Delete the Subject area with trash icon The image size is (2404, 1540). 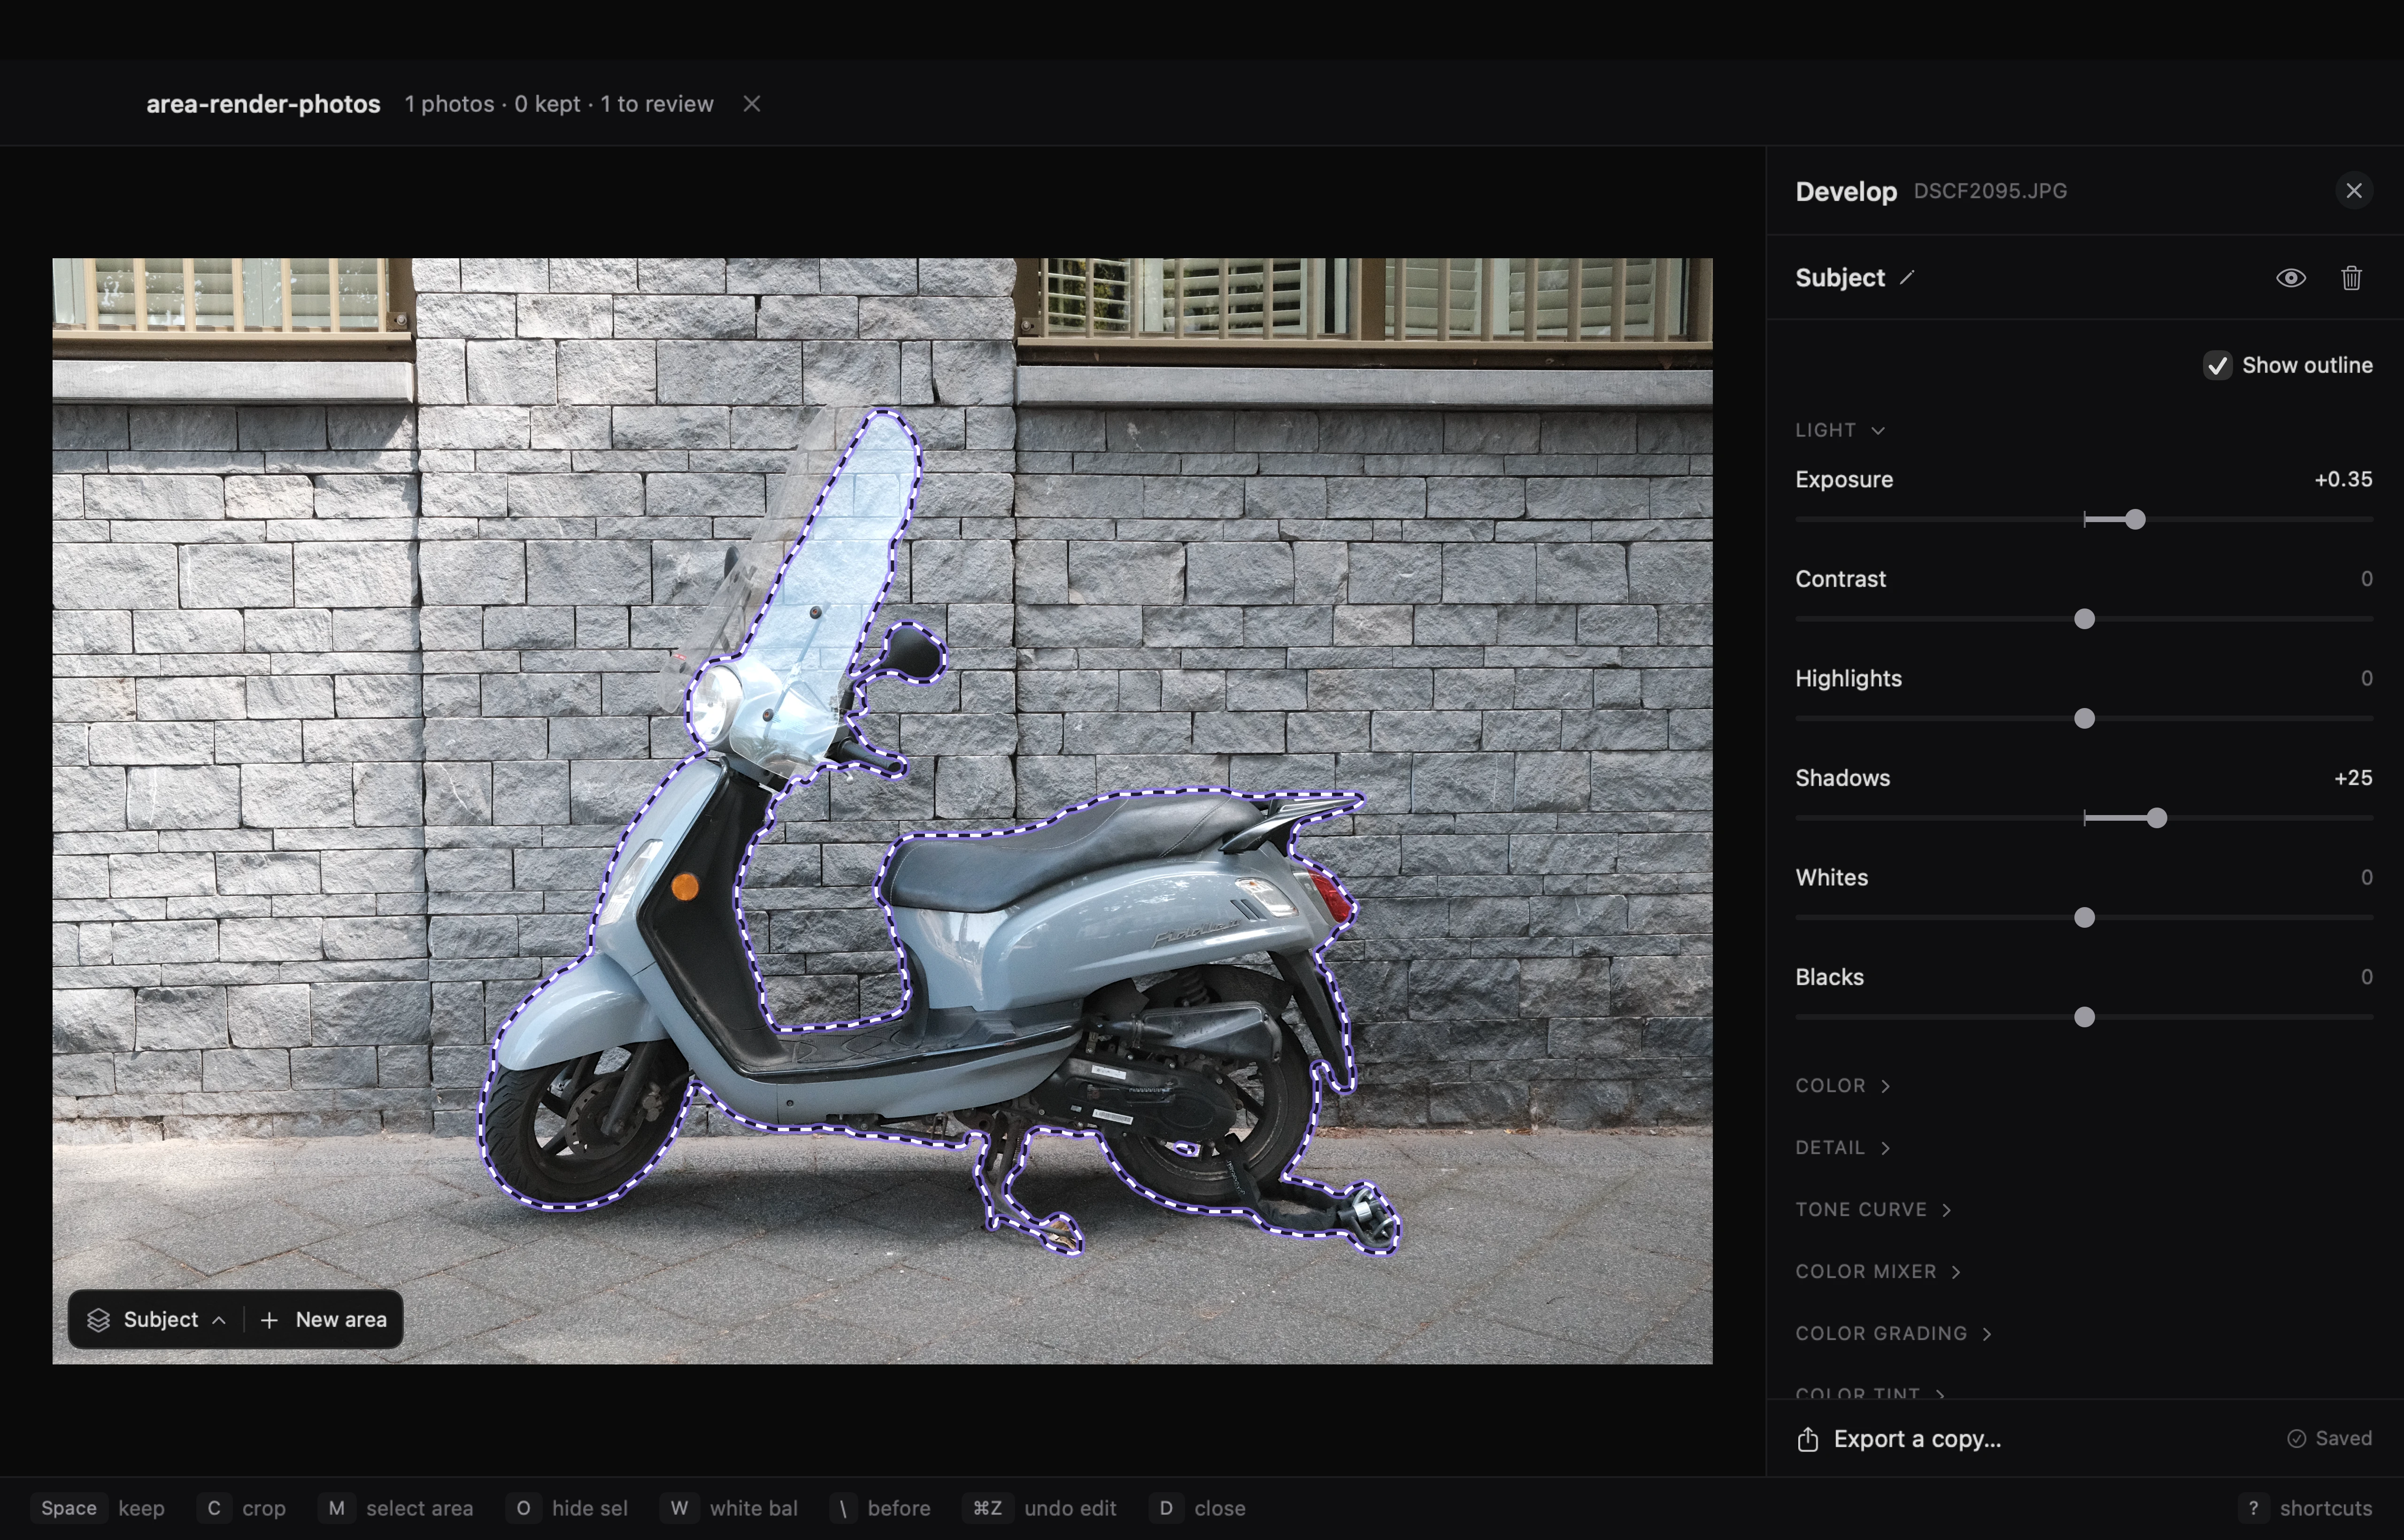(x=2351, y=278)
